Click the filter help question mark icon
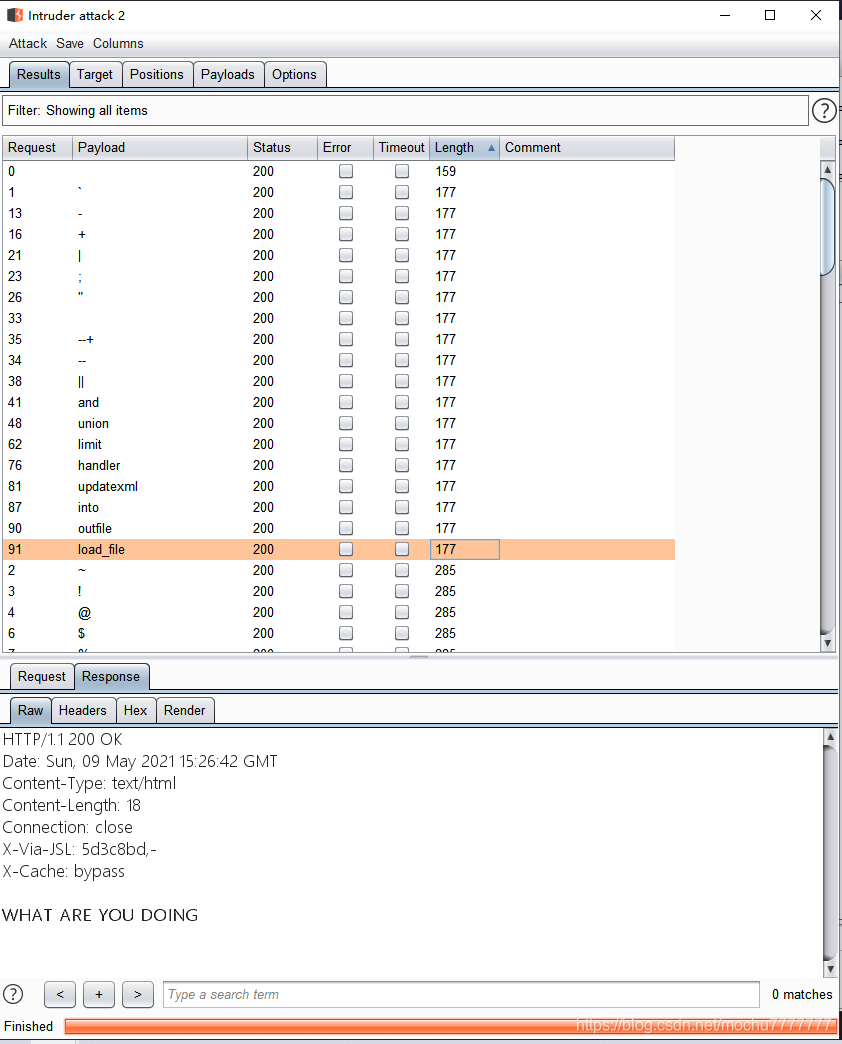842x1044 pixels. [x=824, y=111]
